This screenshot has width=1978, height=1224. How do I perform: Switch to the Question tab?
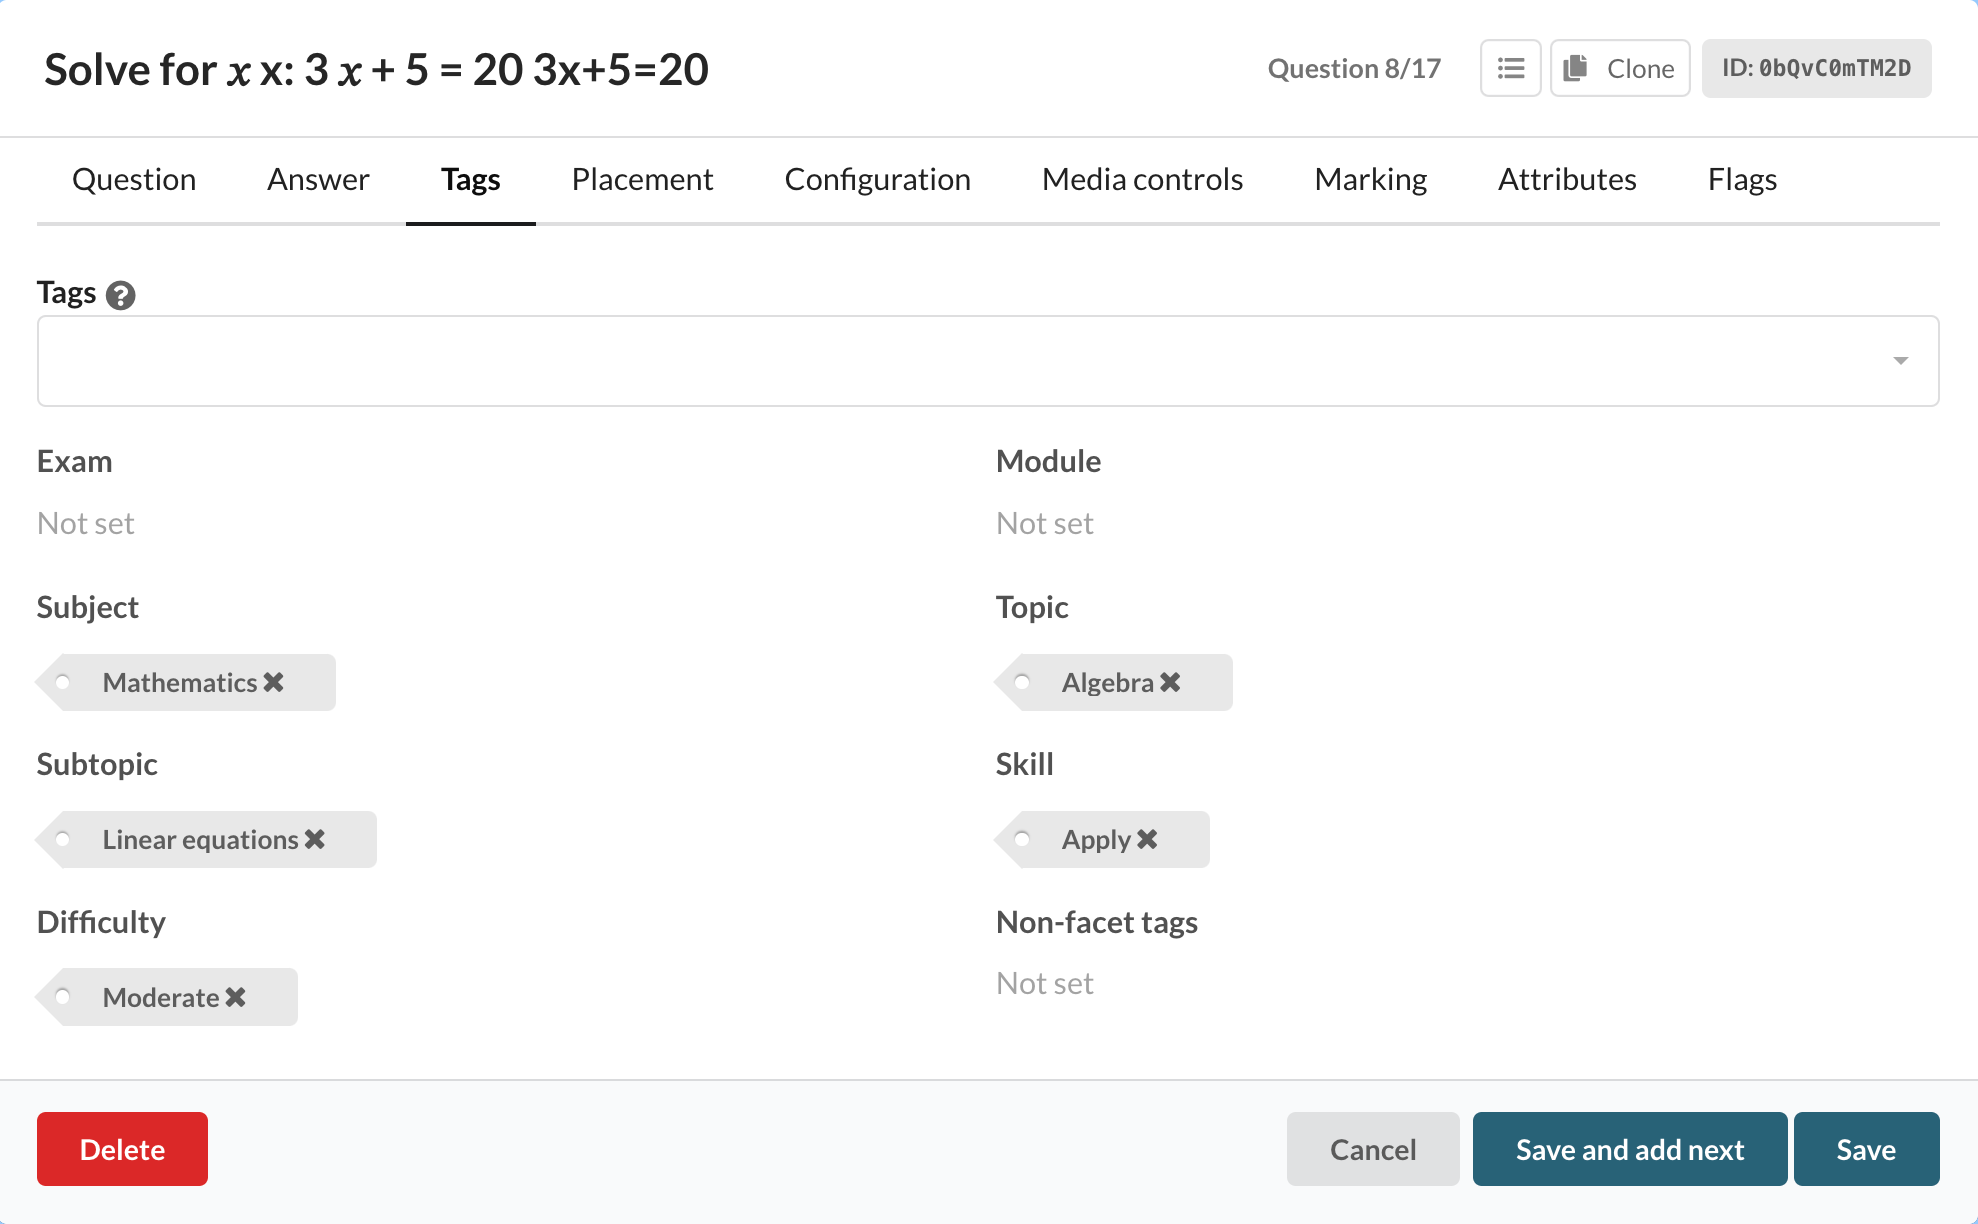tap(134, 179)
